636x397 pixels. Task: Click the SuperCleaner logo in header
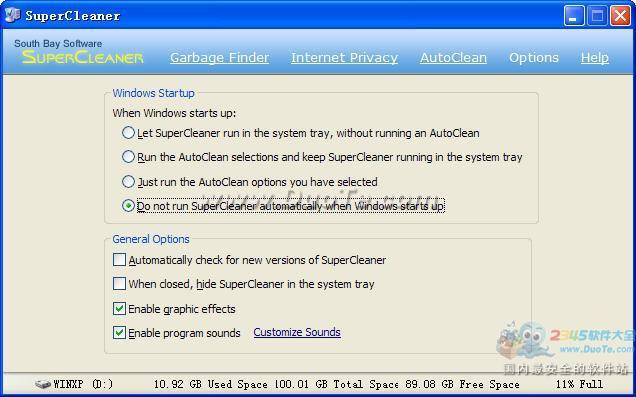click(83, 57)
